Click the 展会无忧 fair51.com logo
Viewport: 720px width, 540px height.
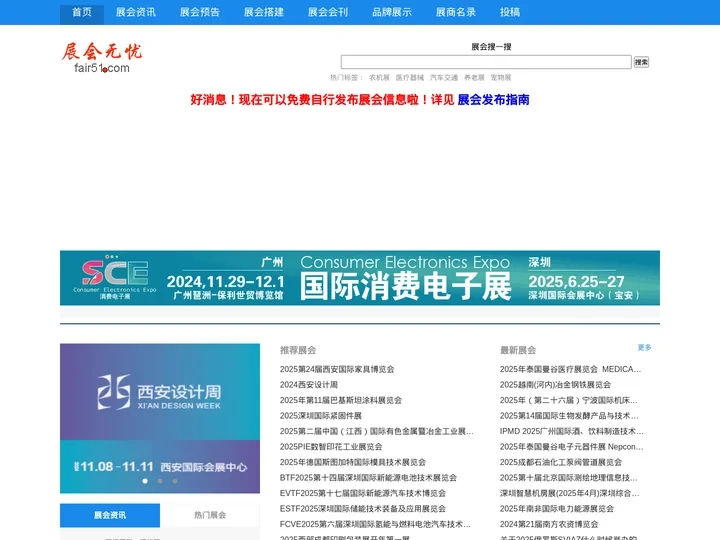click(x=102, y=58)
